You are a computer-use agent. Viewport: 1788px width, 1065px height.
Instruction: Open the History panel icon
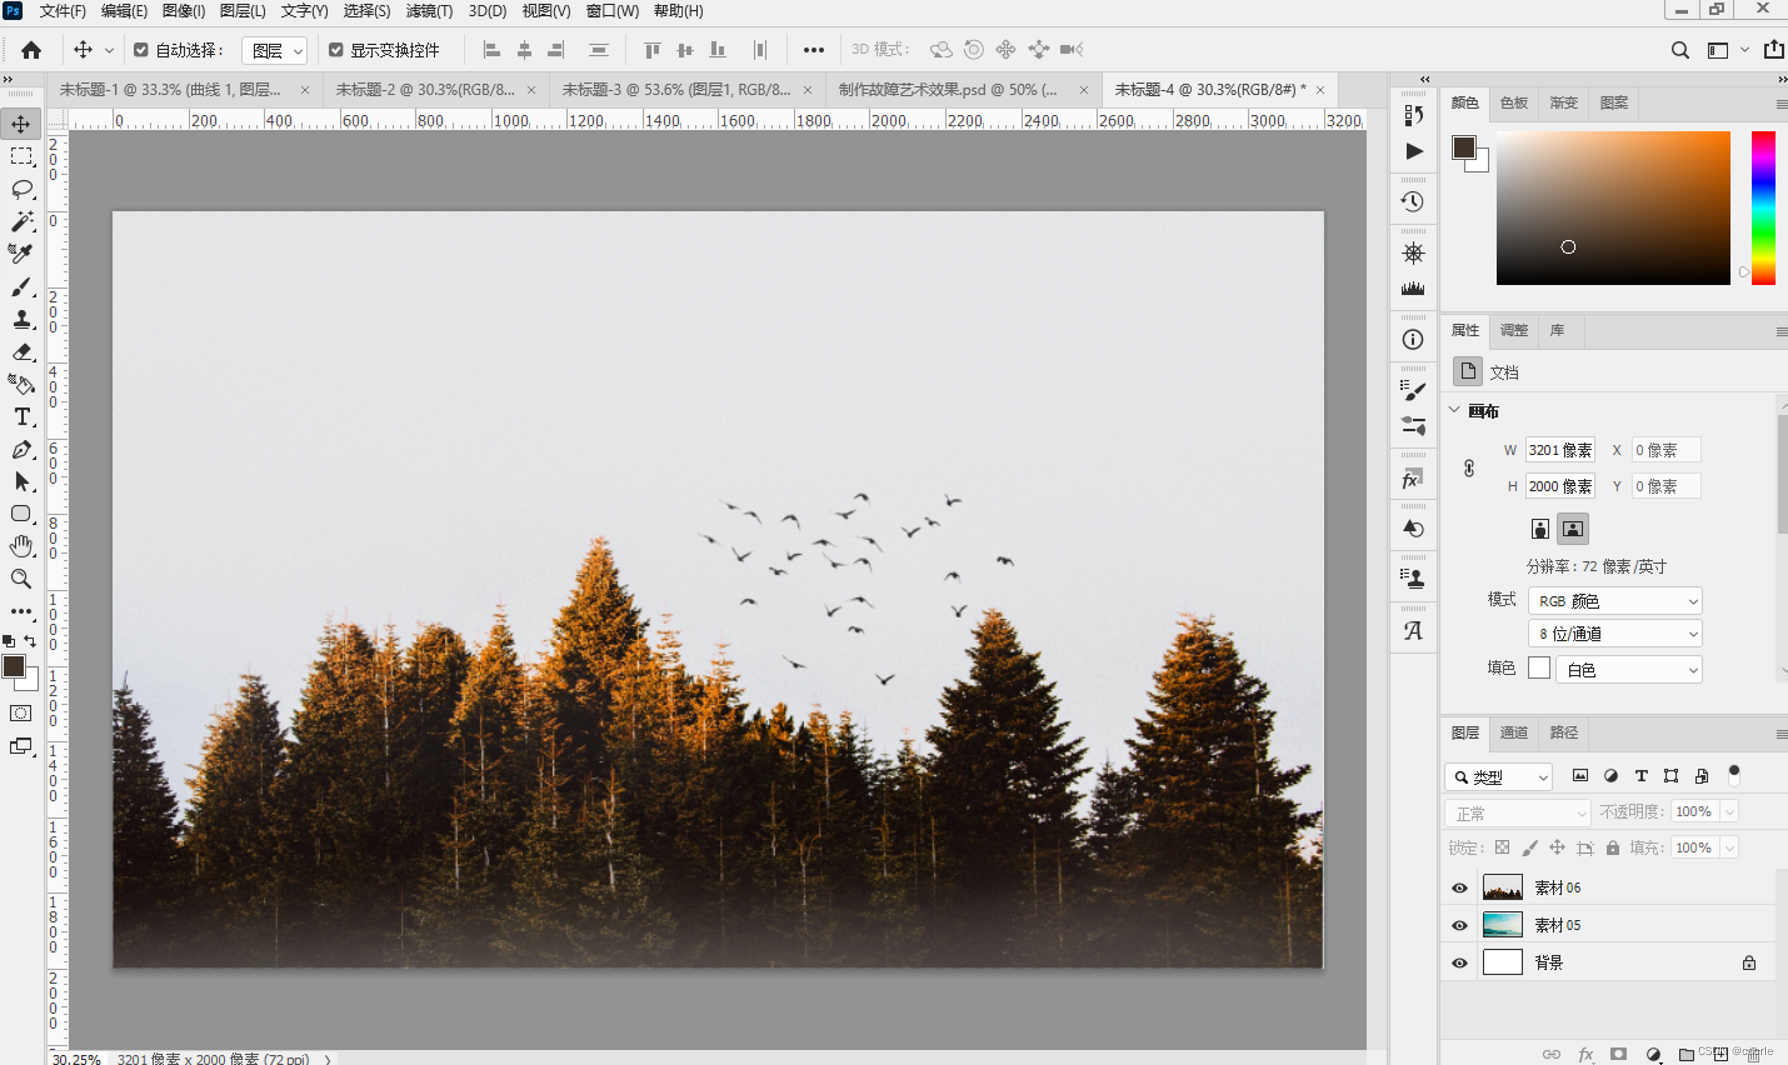click(1413, 202)
